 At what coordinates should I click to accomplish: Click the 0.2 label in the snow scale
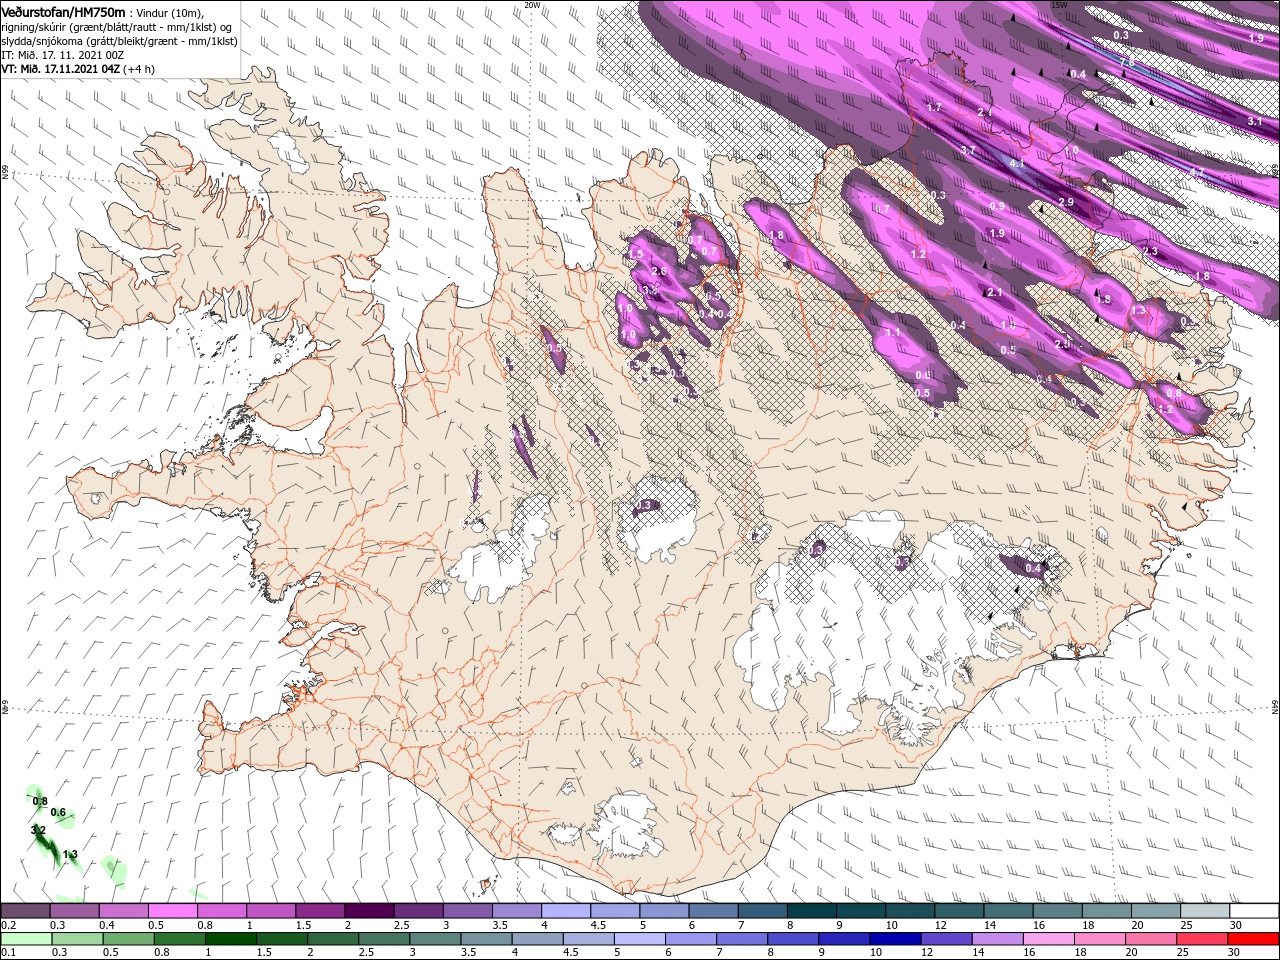[9, 925]
